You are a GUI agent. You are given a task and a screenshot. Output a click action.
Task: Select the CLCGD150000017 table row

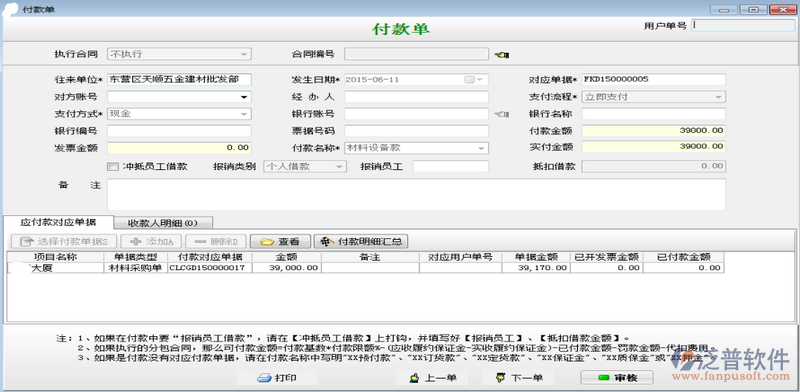point(365,267)
